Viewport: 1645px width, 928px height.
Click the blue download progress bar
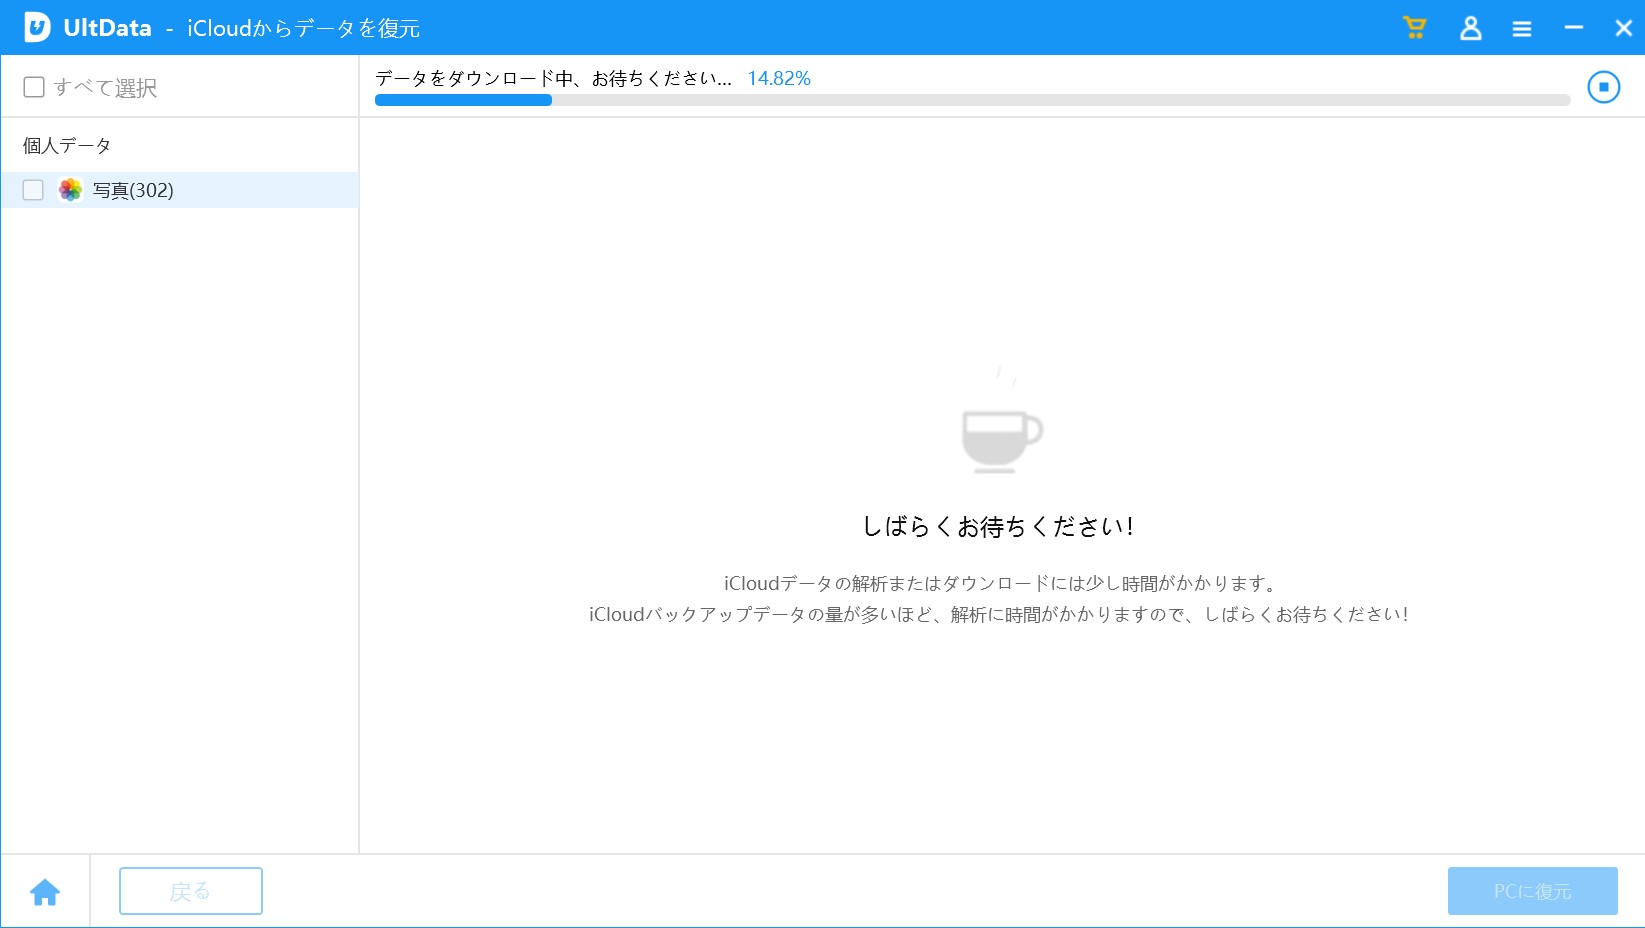tap(972, 100)
